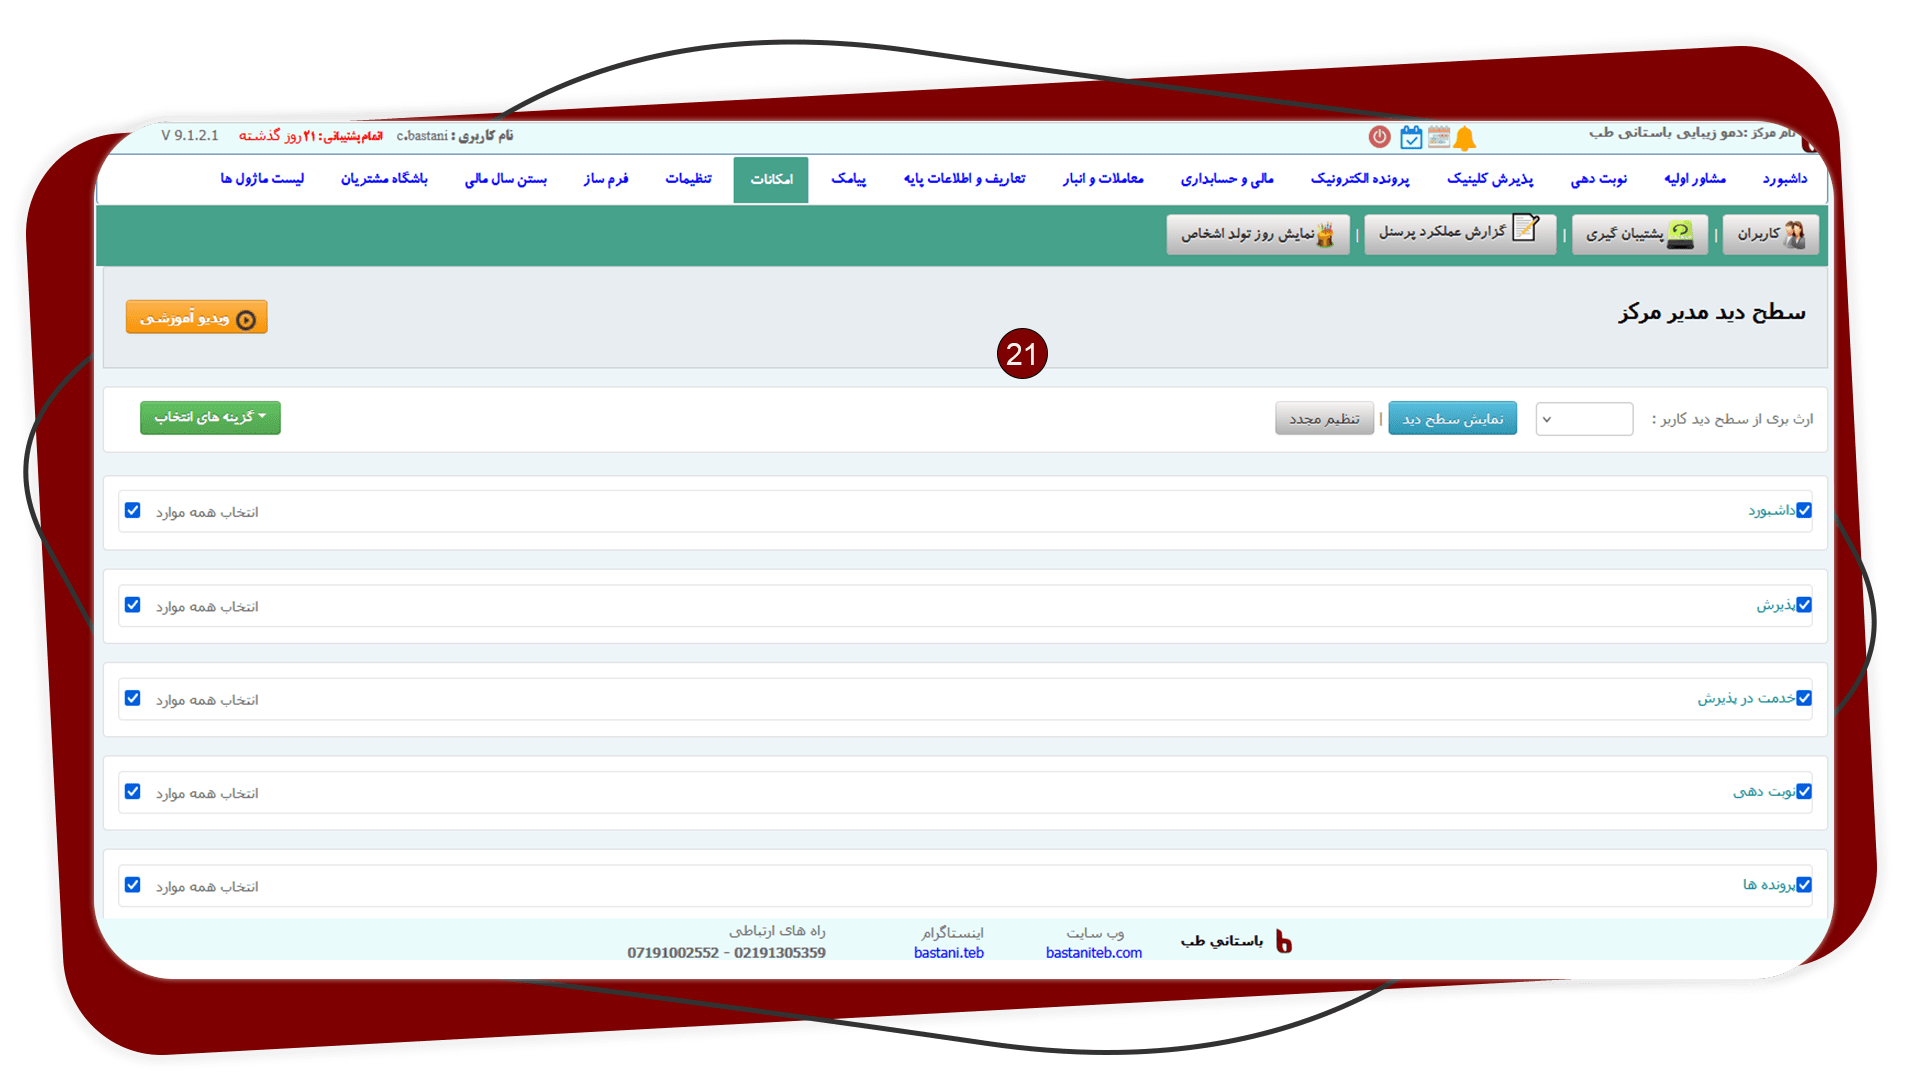1920x1080 pixels.
Task: Toggle select-all checkbox in پذیرش row
Action: coord(133,605)
